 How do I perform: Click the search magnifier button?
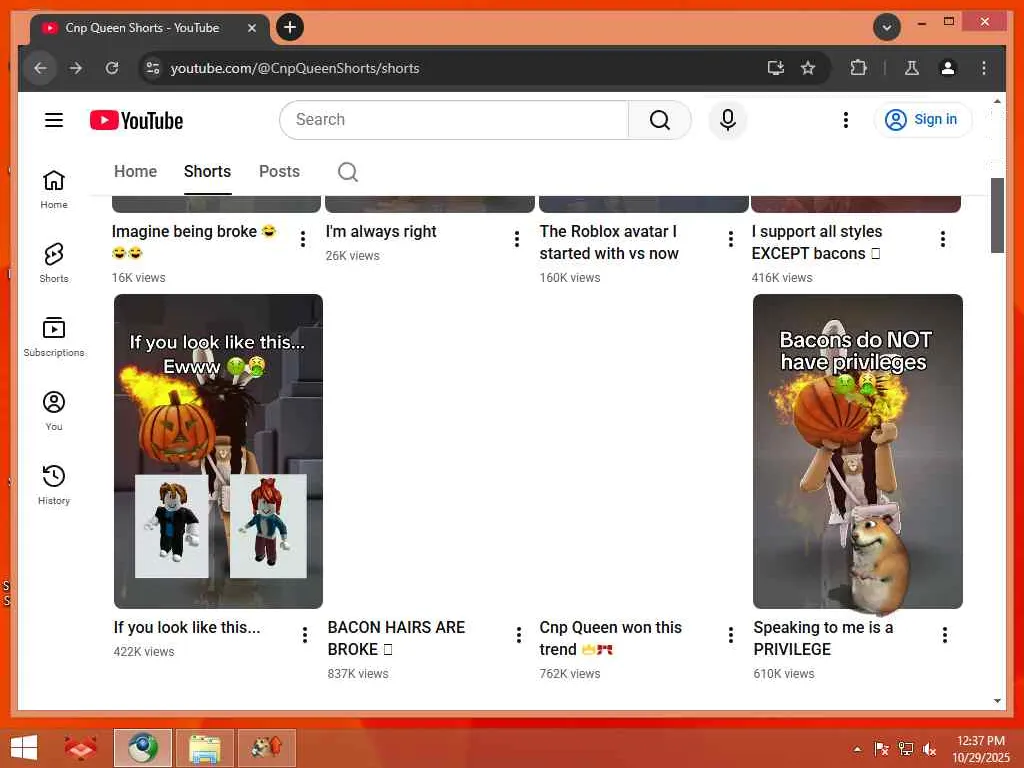(x=660, y=120)
